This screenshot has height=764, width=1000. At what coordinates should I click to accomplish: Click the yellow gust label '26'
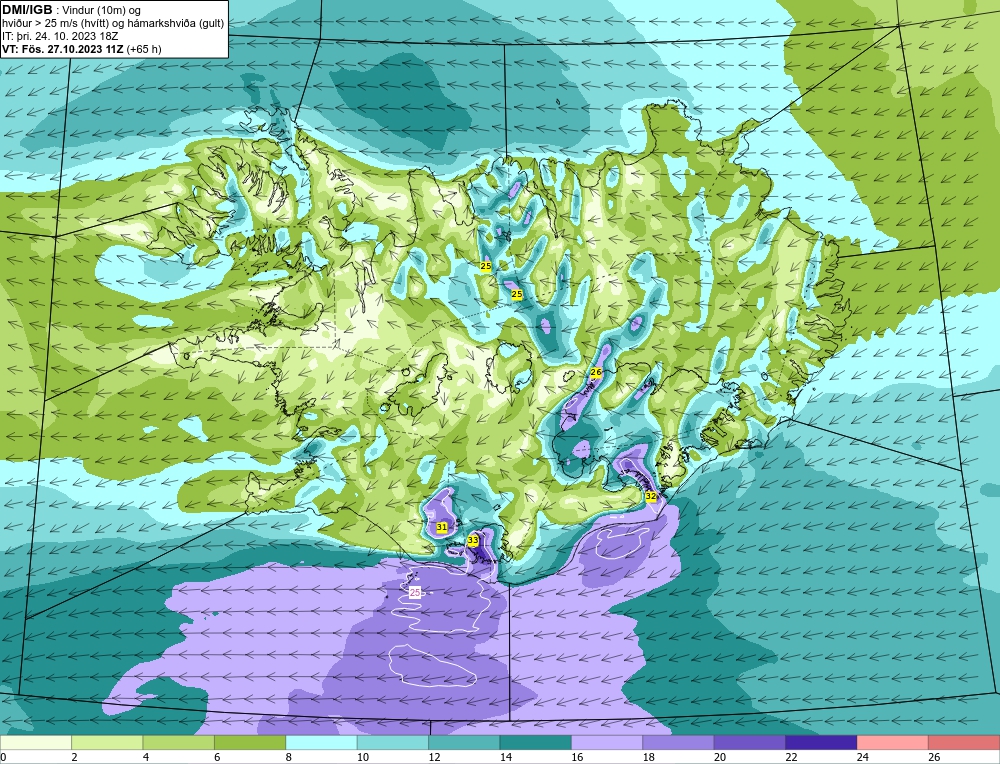pos(596,372)
